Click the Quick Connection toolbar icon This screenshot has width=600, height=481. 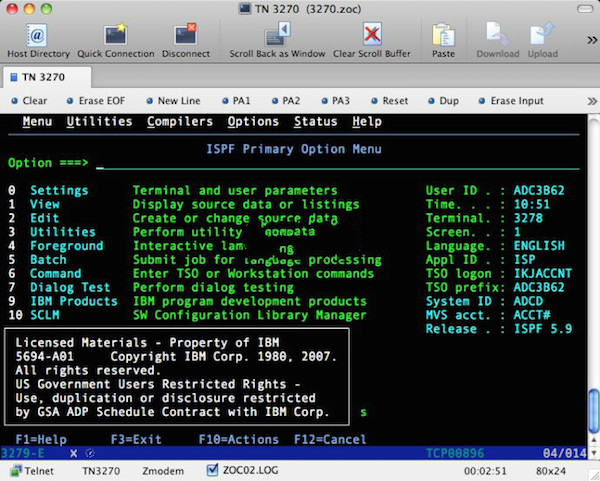point(116,36)
